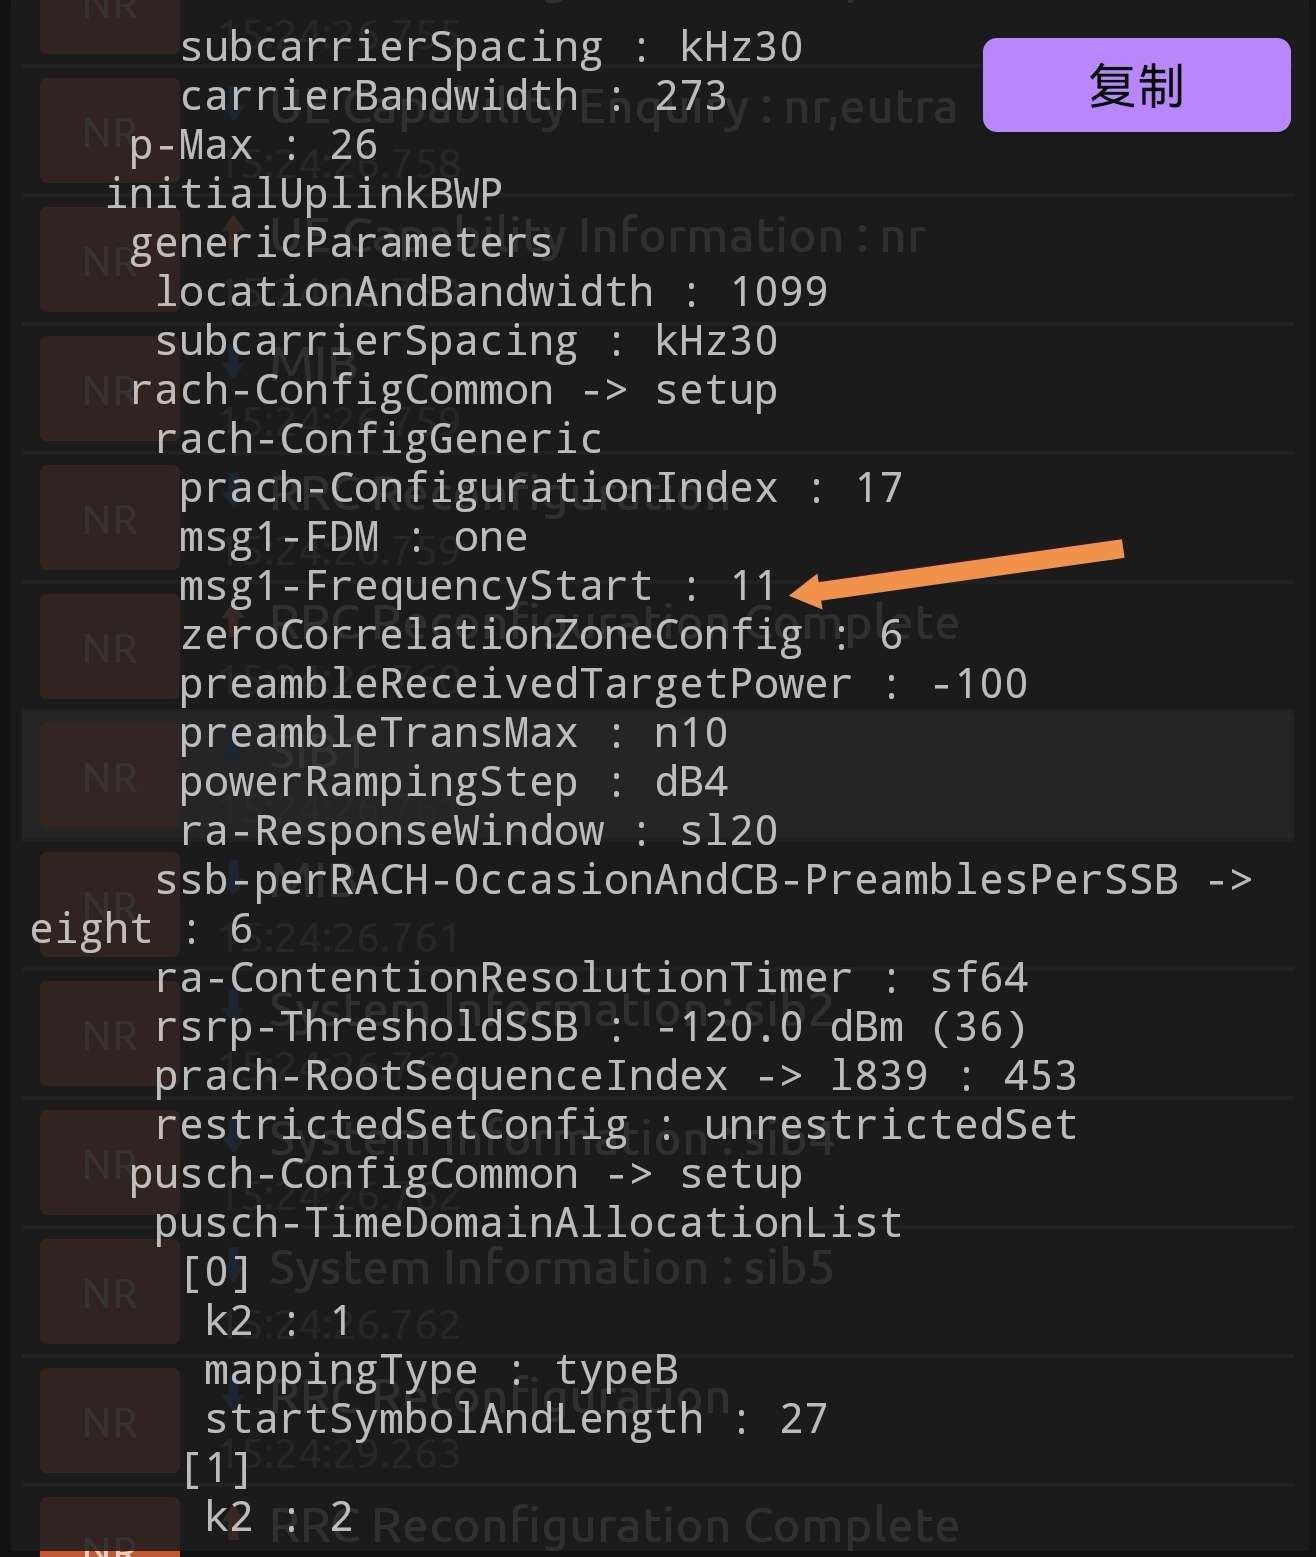Click the msg1-FrequencyStart : 11 line
The width and height of the screenshot is (1316, 1557).
(477, 587)
